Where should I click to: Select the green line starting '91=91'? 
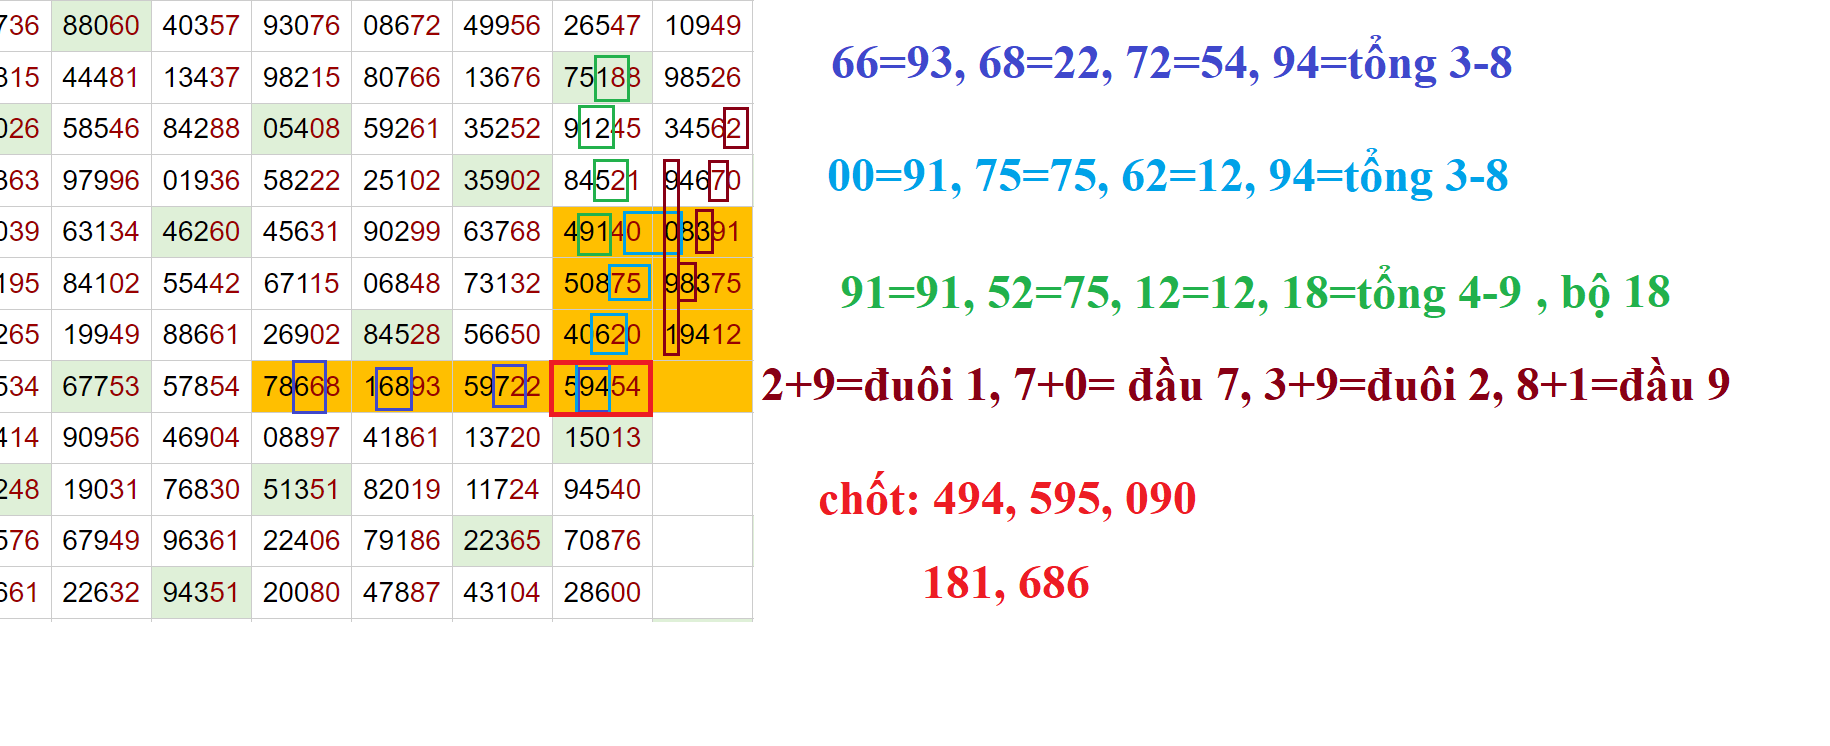point(1255,292)
